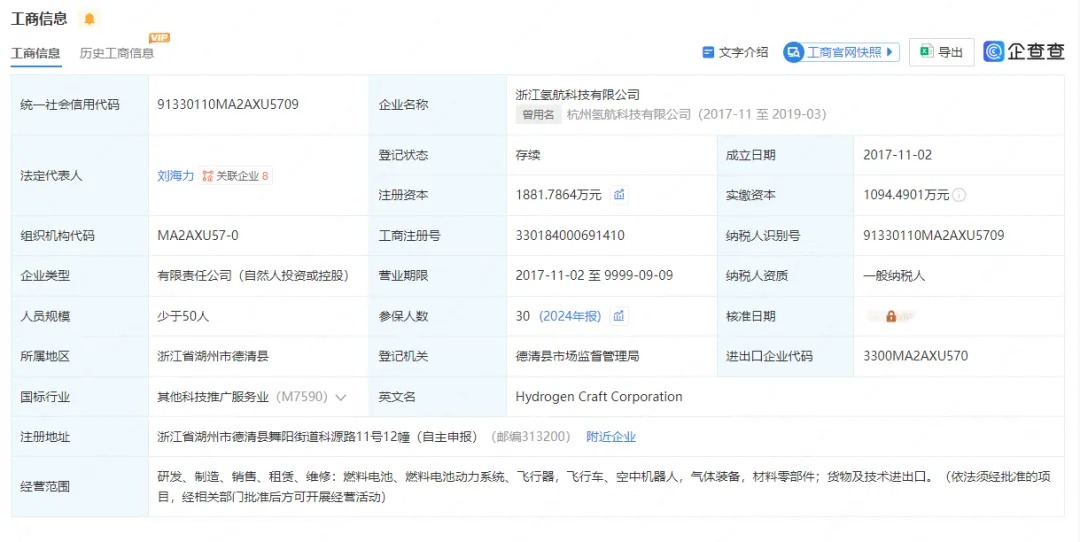Click the 企查查 logo

pyautogui.click(x=1023, y=52)
